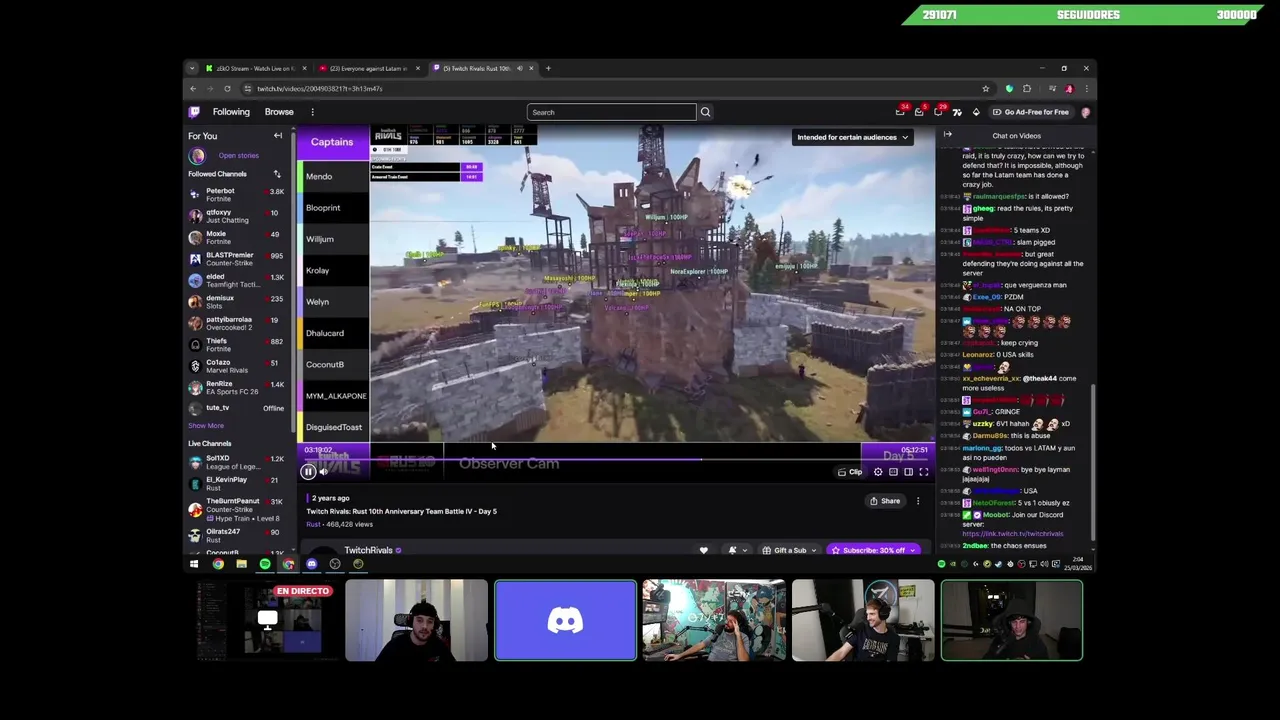Open the Rust category link

pos(313,524)
